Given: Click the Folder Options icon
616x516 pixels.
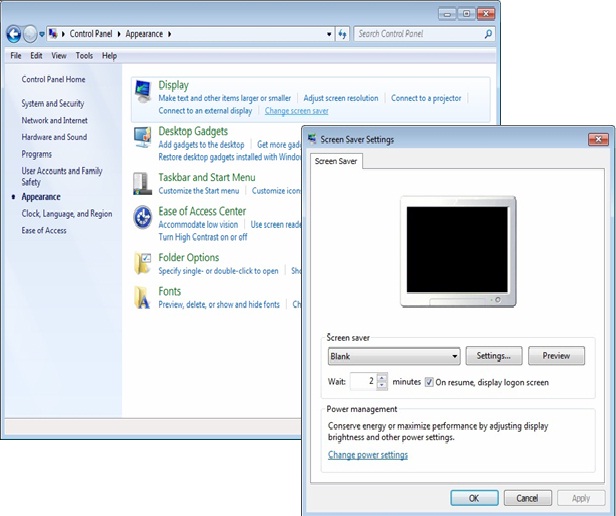Looking at the screenshot, I should (142, 263).
